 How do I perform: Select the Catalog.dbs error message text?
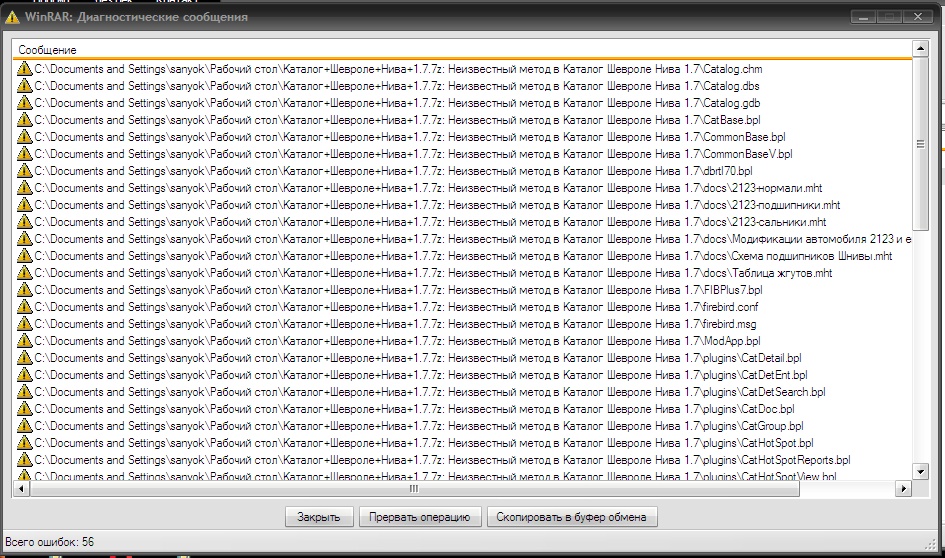(x=397, y=86)
